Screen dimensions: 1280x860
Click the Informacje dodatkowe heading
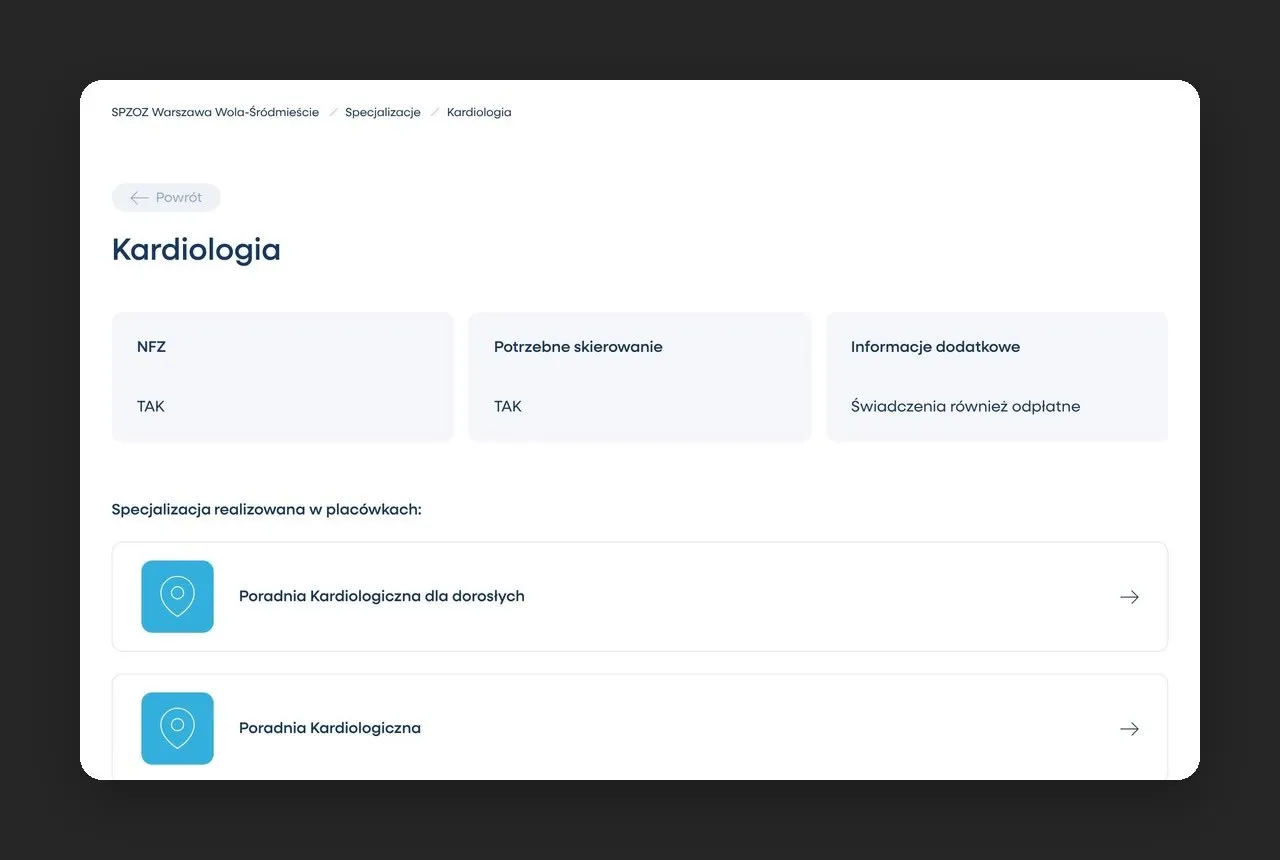[x=935, y=347]
